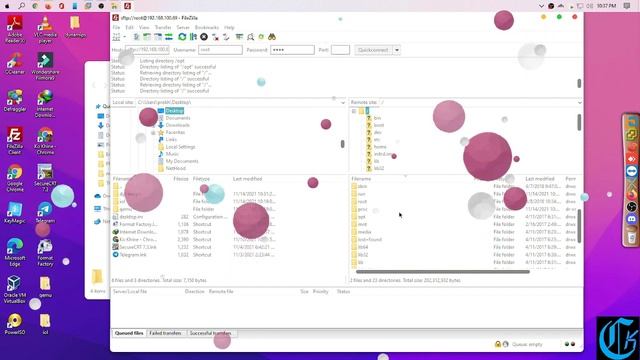The width and height of the screenshot is (640, 360).
Task: Sort remote list by Last modified column
Action: 540,179
